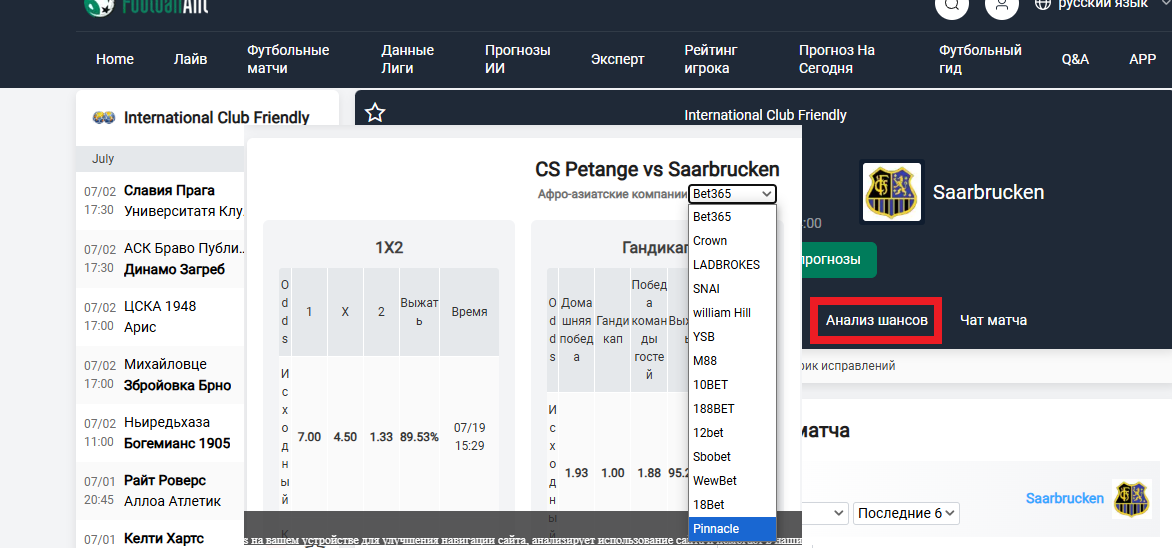The height and width of the screenshot is (548, 1172).
Task: Open the user profile icon
Action: [1001, 5]
